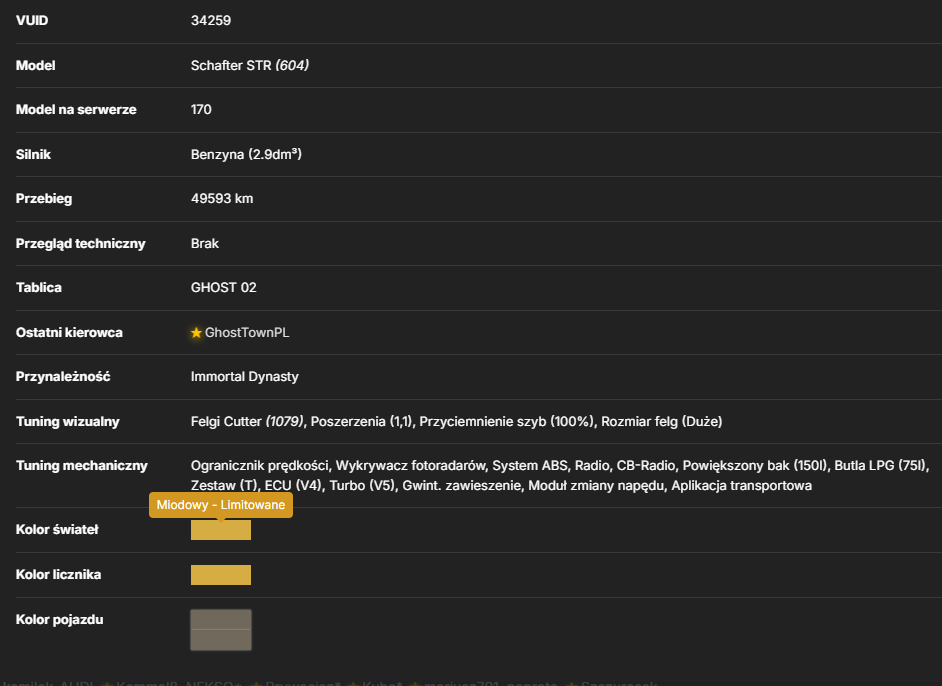
Task: Select the Kolor świateł honey color swatch
Action: tap(220, 530)
